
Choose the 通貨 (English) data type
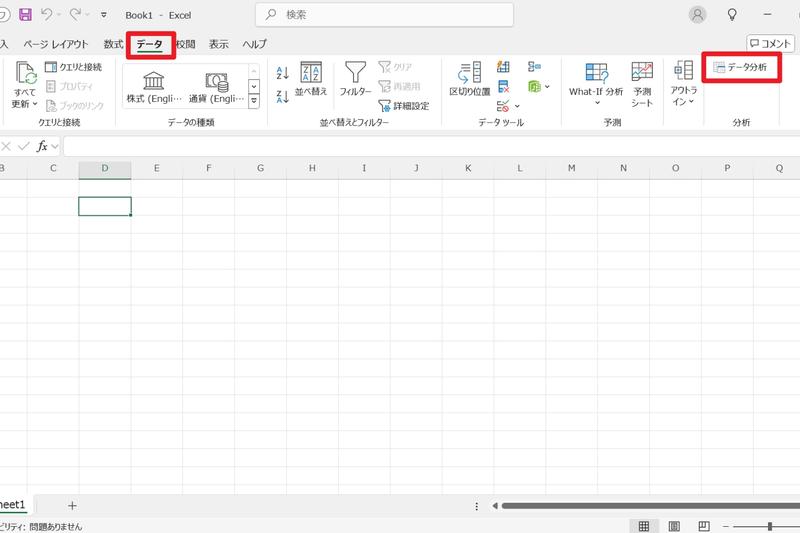pos(216,87)
